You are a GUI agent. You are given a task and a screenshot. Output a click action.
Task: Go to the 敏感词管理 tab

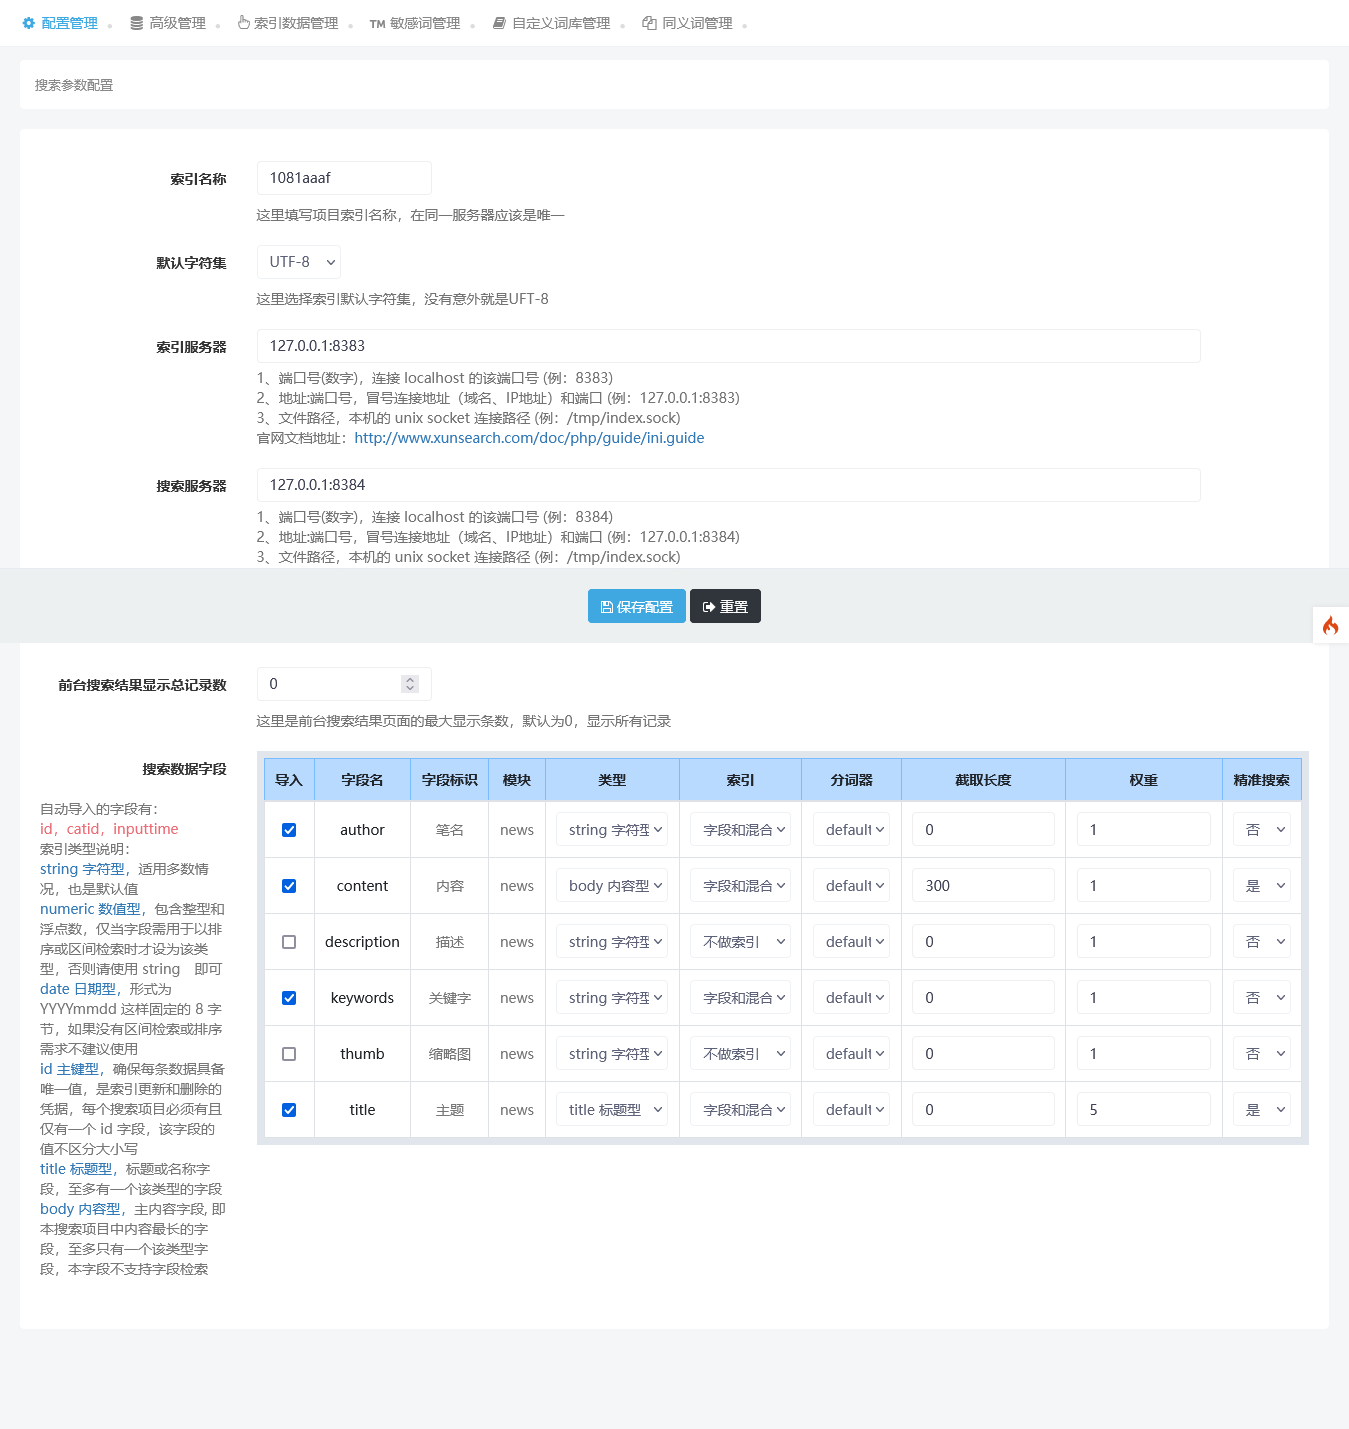[x=415, y=23]
